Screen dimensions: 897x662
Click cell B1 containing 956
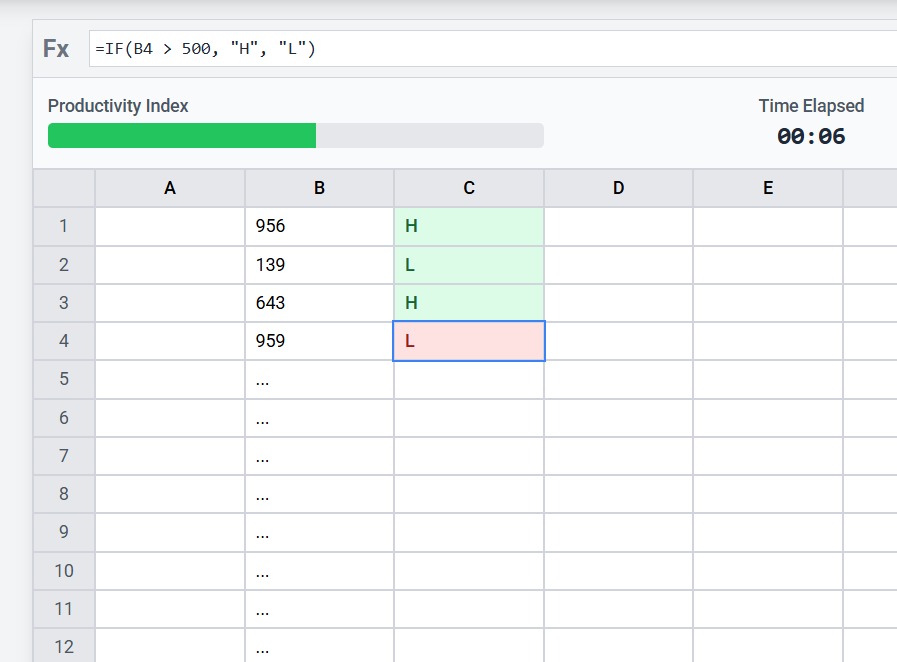[319, 226]
